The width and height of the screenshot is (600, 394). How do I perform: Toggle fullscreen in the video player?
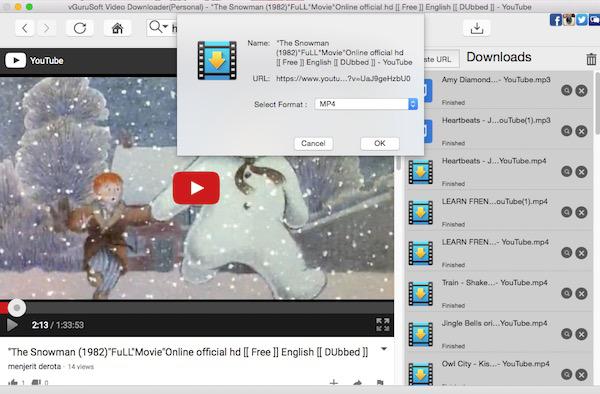pyautogui.click(x=383, y=325)
